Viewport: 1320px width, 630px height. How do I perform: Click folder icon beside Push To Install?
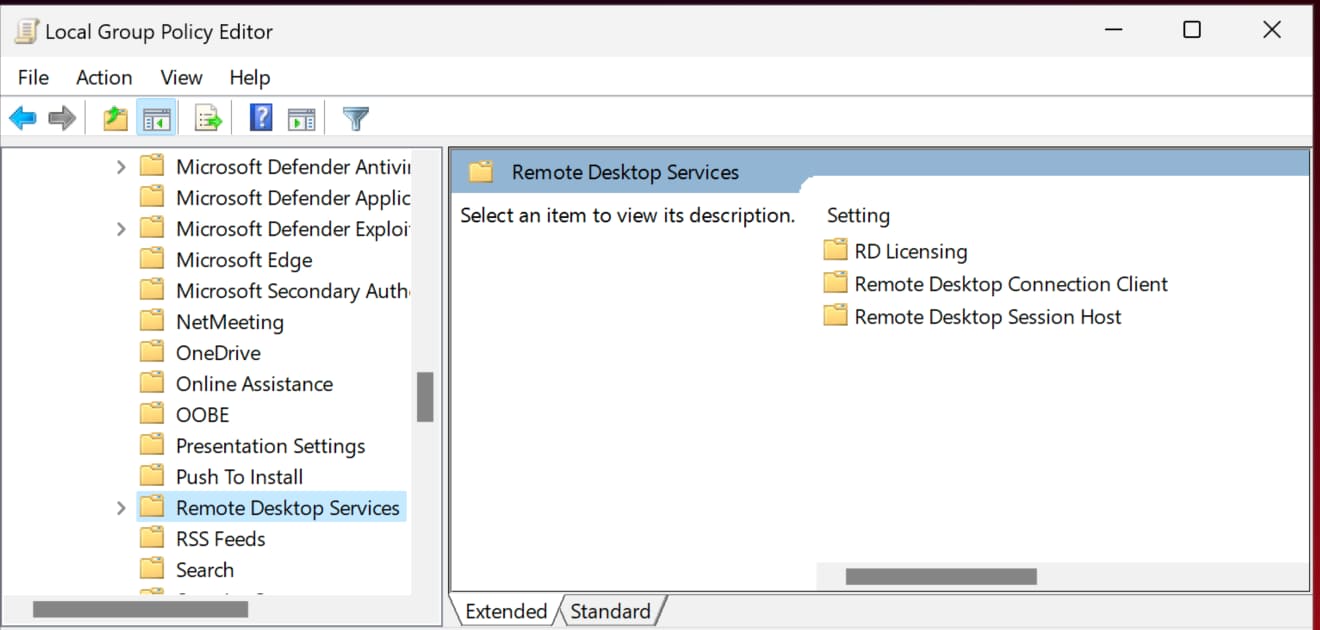pos(152,476)
